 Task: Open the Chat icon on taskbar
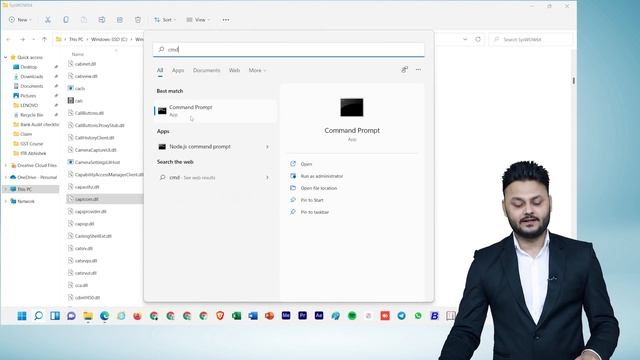71,316
